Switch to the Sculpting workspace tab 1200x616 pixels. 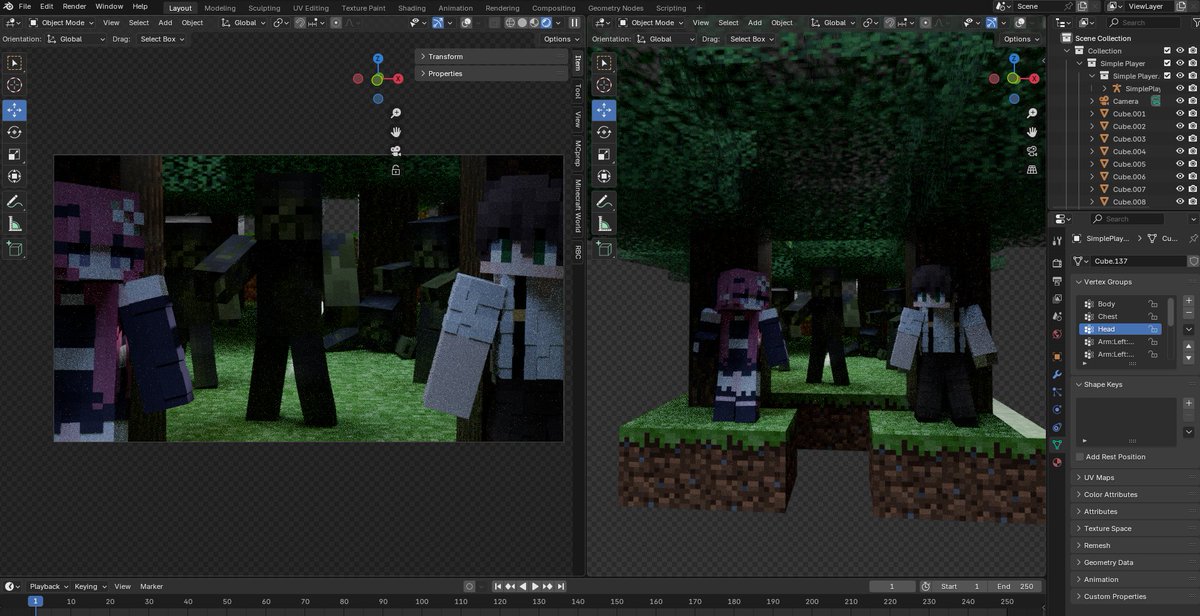264,7
